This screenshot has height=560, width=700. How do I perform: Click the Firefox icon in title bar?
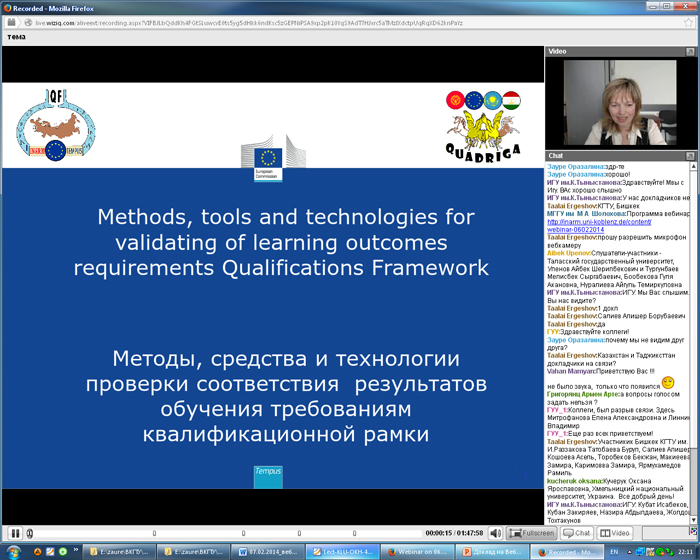click(7, 8)
